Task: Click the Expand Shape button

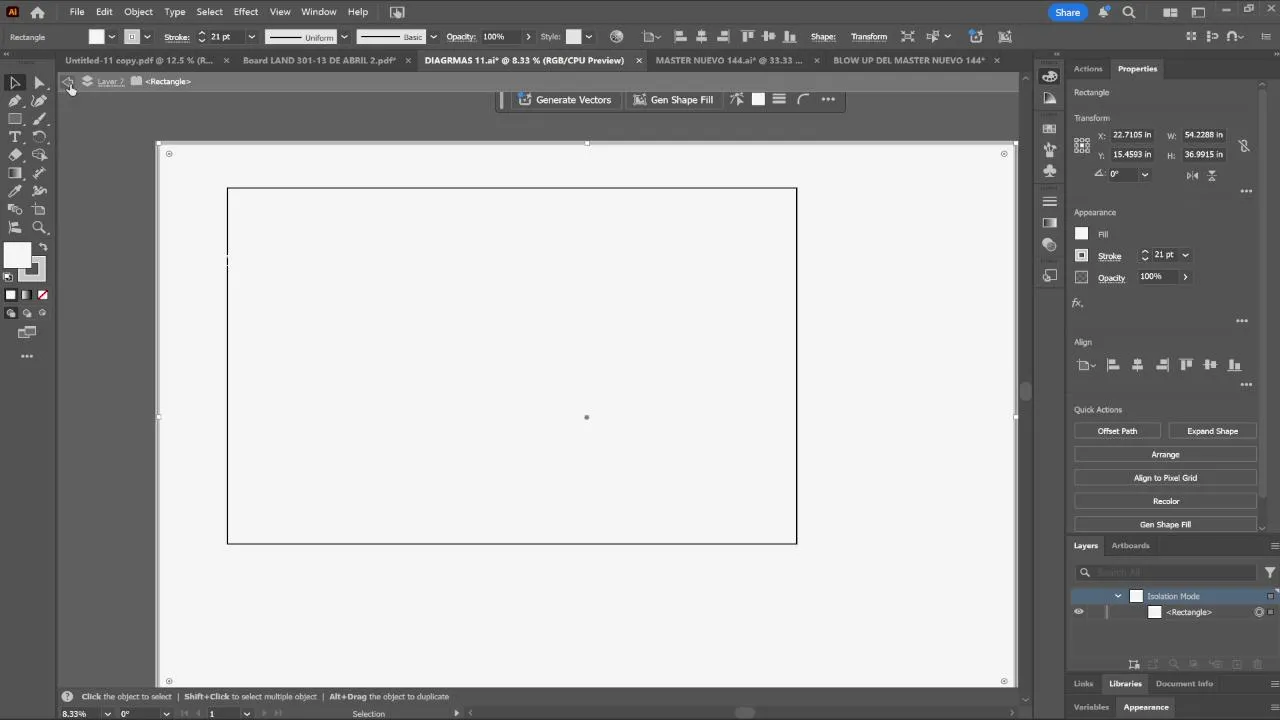Action: click(1212, 431)
